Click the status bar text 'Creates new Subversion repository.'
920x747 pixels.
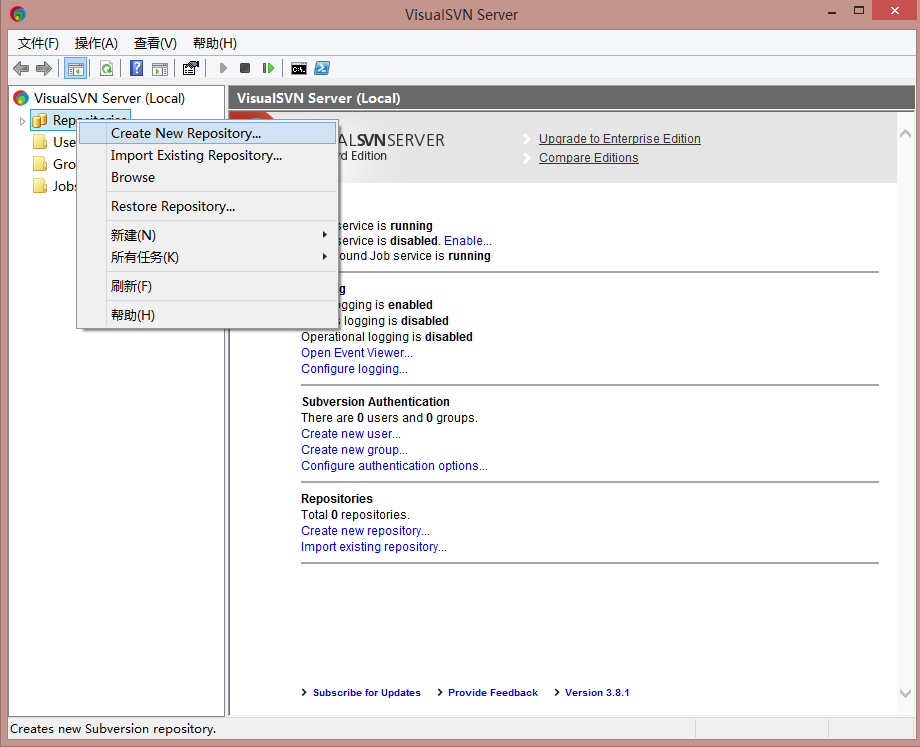point(113,729)
